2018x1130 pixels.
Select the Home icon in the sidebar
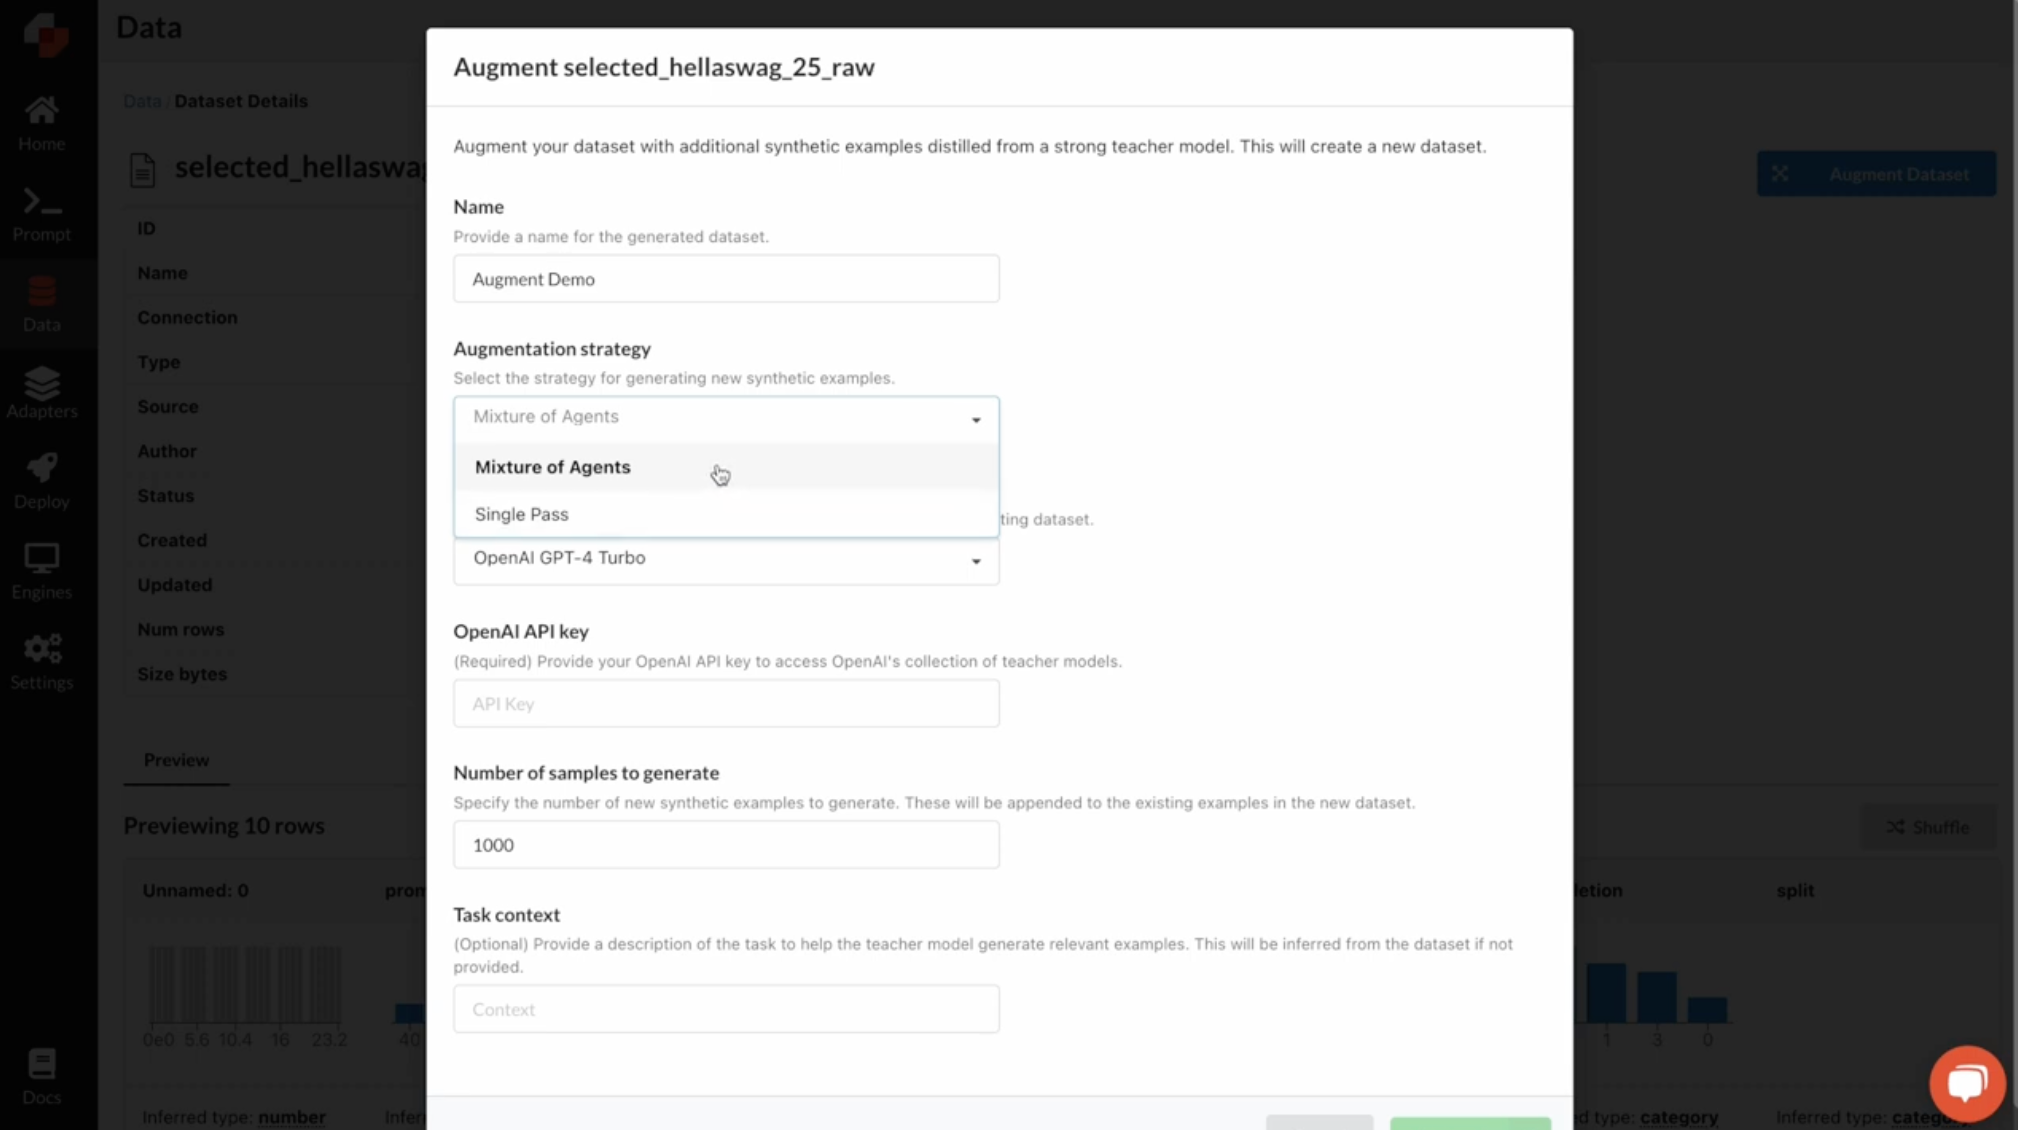point(41,120)
